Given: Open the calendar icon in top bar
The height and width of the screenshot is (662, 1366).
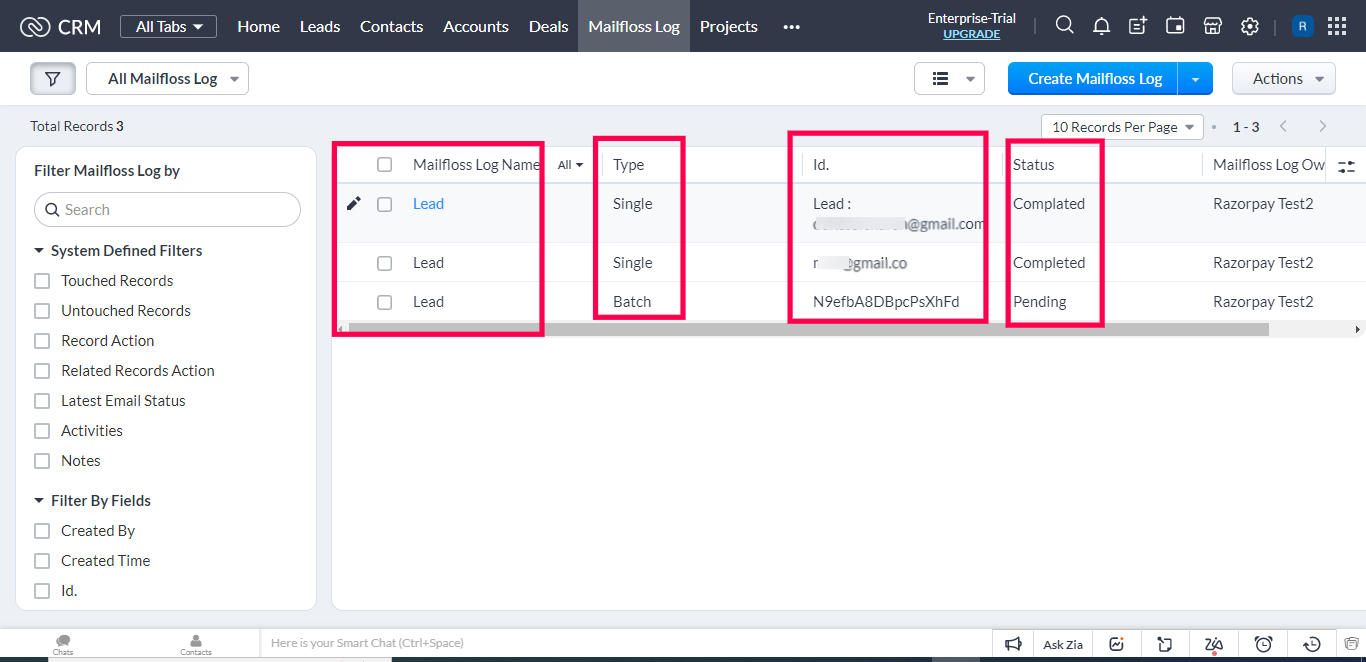Looking at the screenshot, I should (x=1175, y=26).
